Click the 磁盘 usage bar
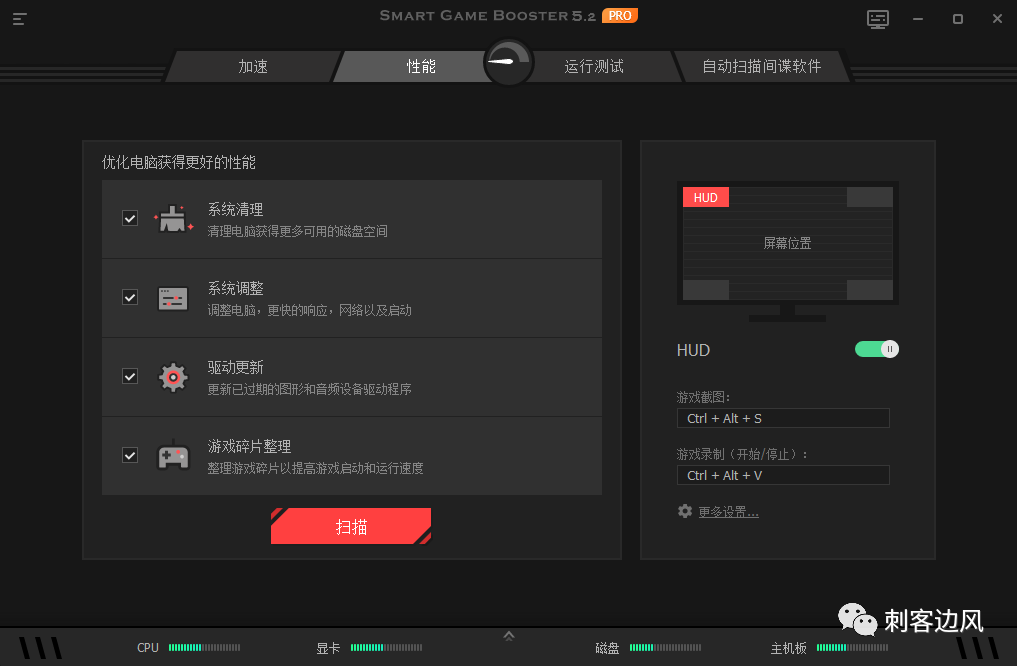1017x666 pixels. (x=665, y=647)
